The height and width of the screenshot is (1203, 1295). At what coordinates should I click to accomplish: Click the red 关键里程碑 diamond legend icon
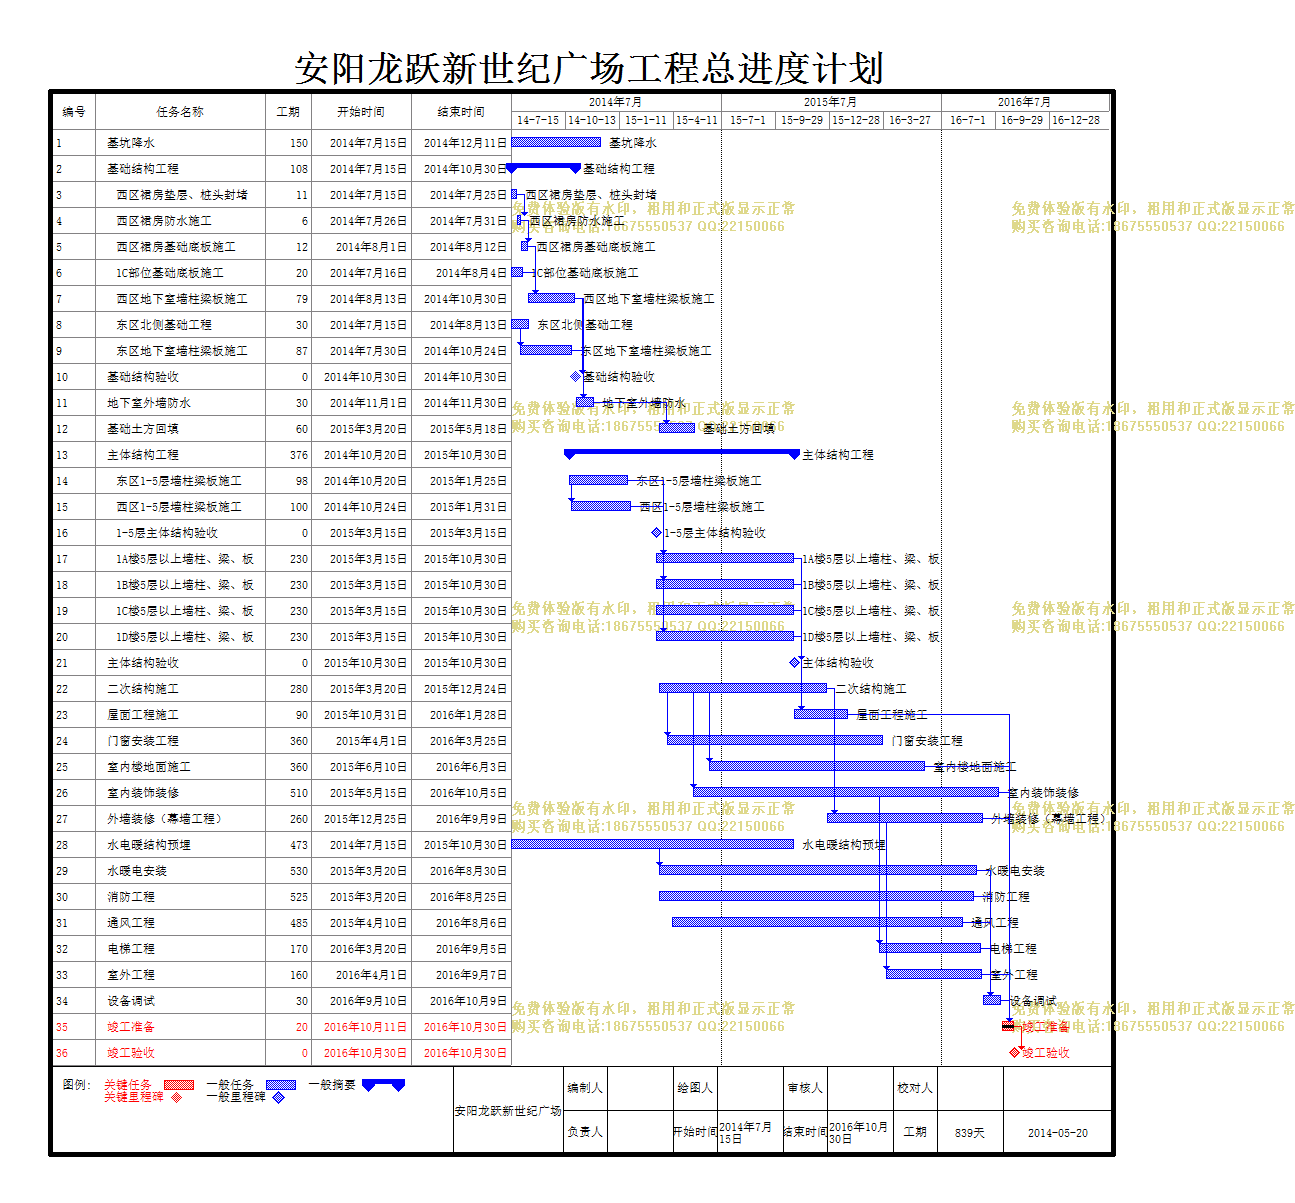(177, 1097)
